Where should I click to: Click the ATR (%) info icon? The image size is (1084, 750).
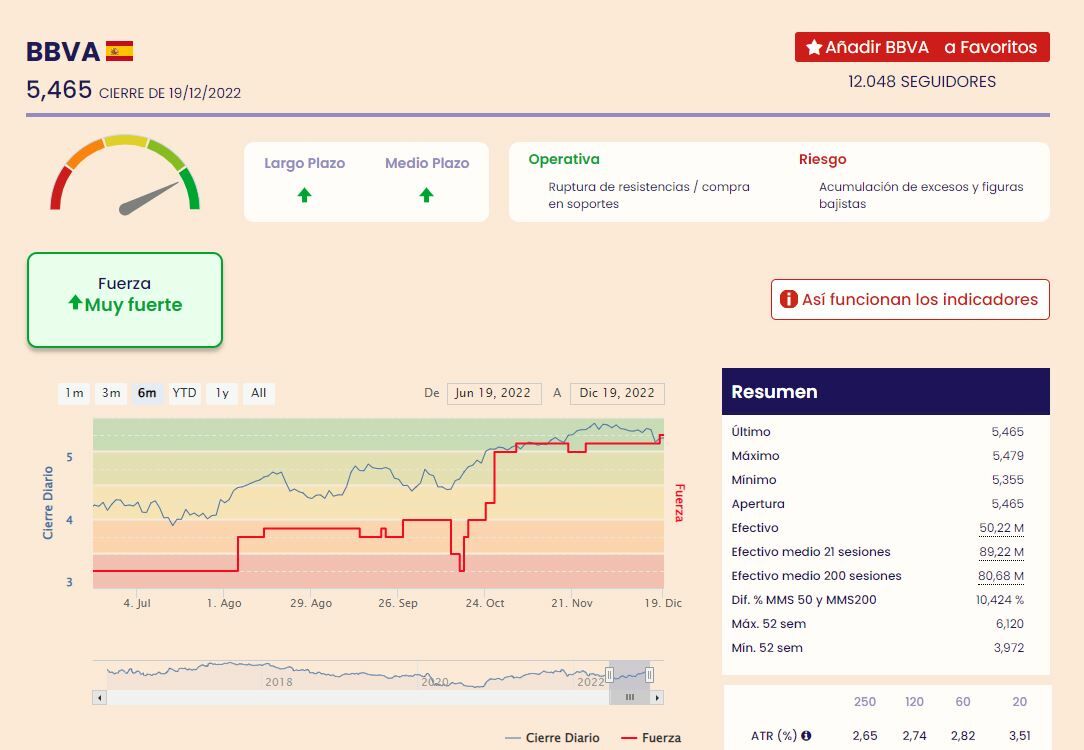[x=806, y=735]
